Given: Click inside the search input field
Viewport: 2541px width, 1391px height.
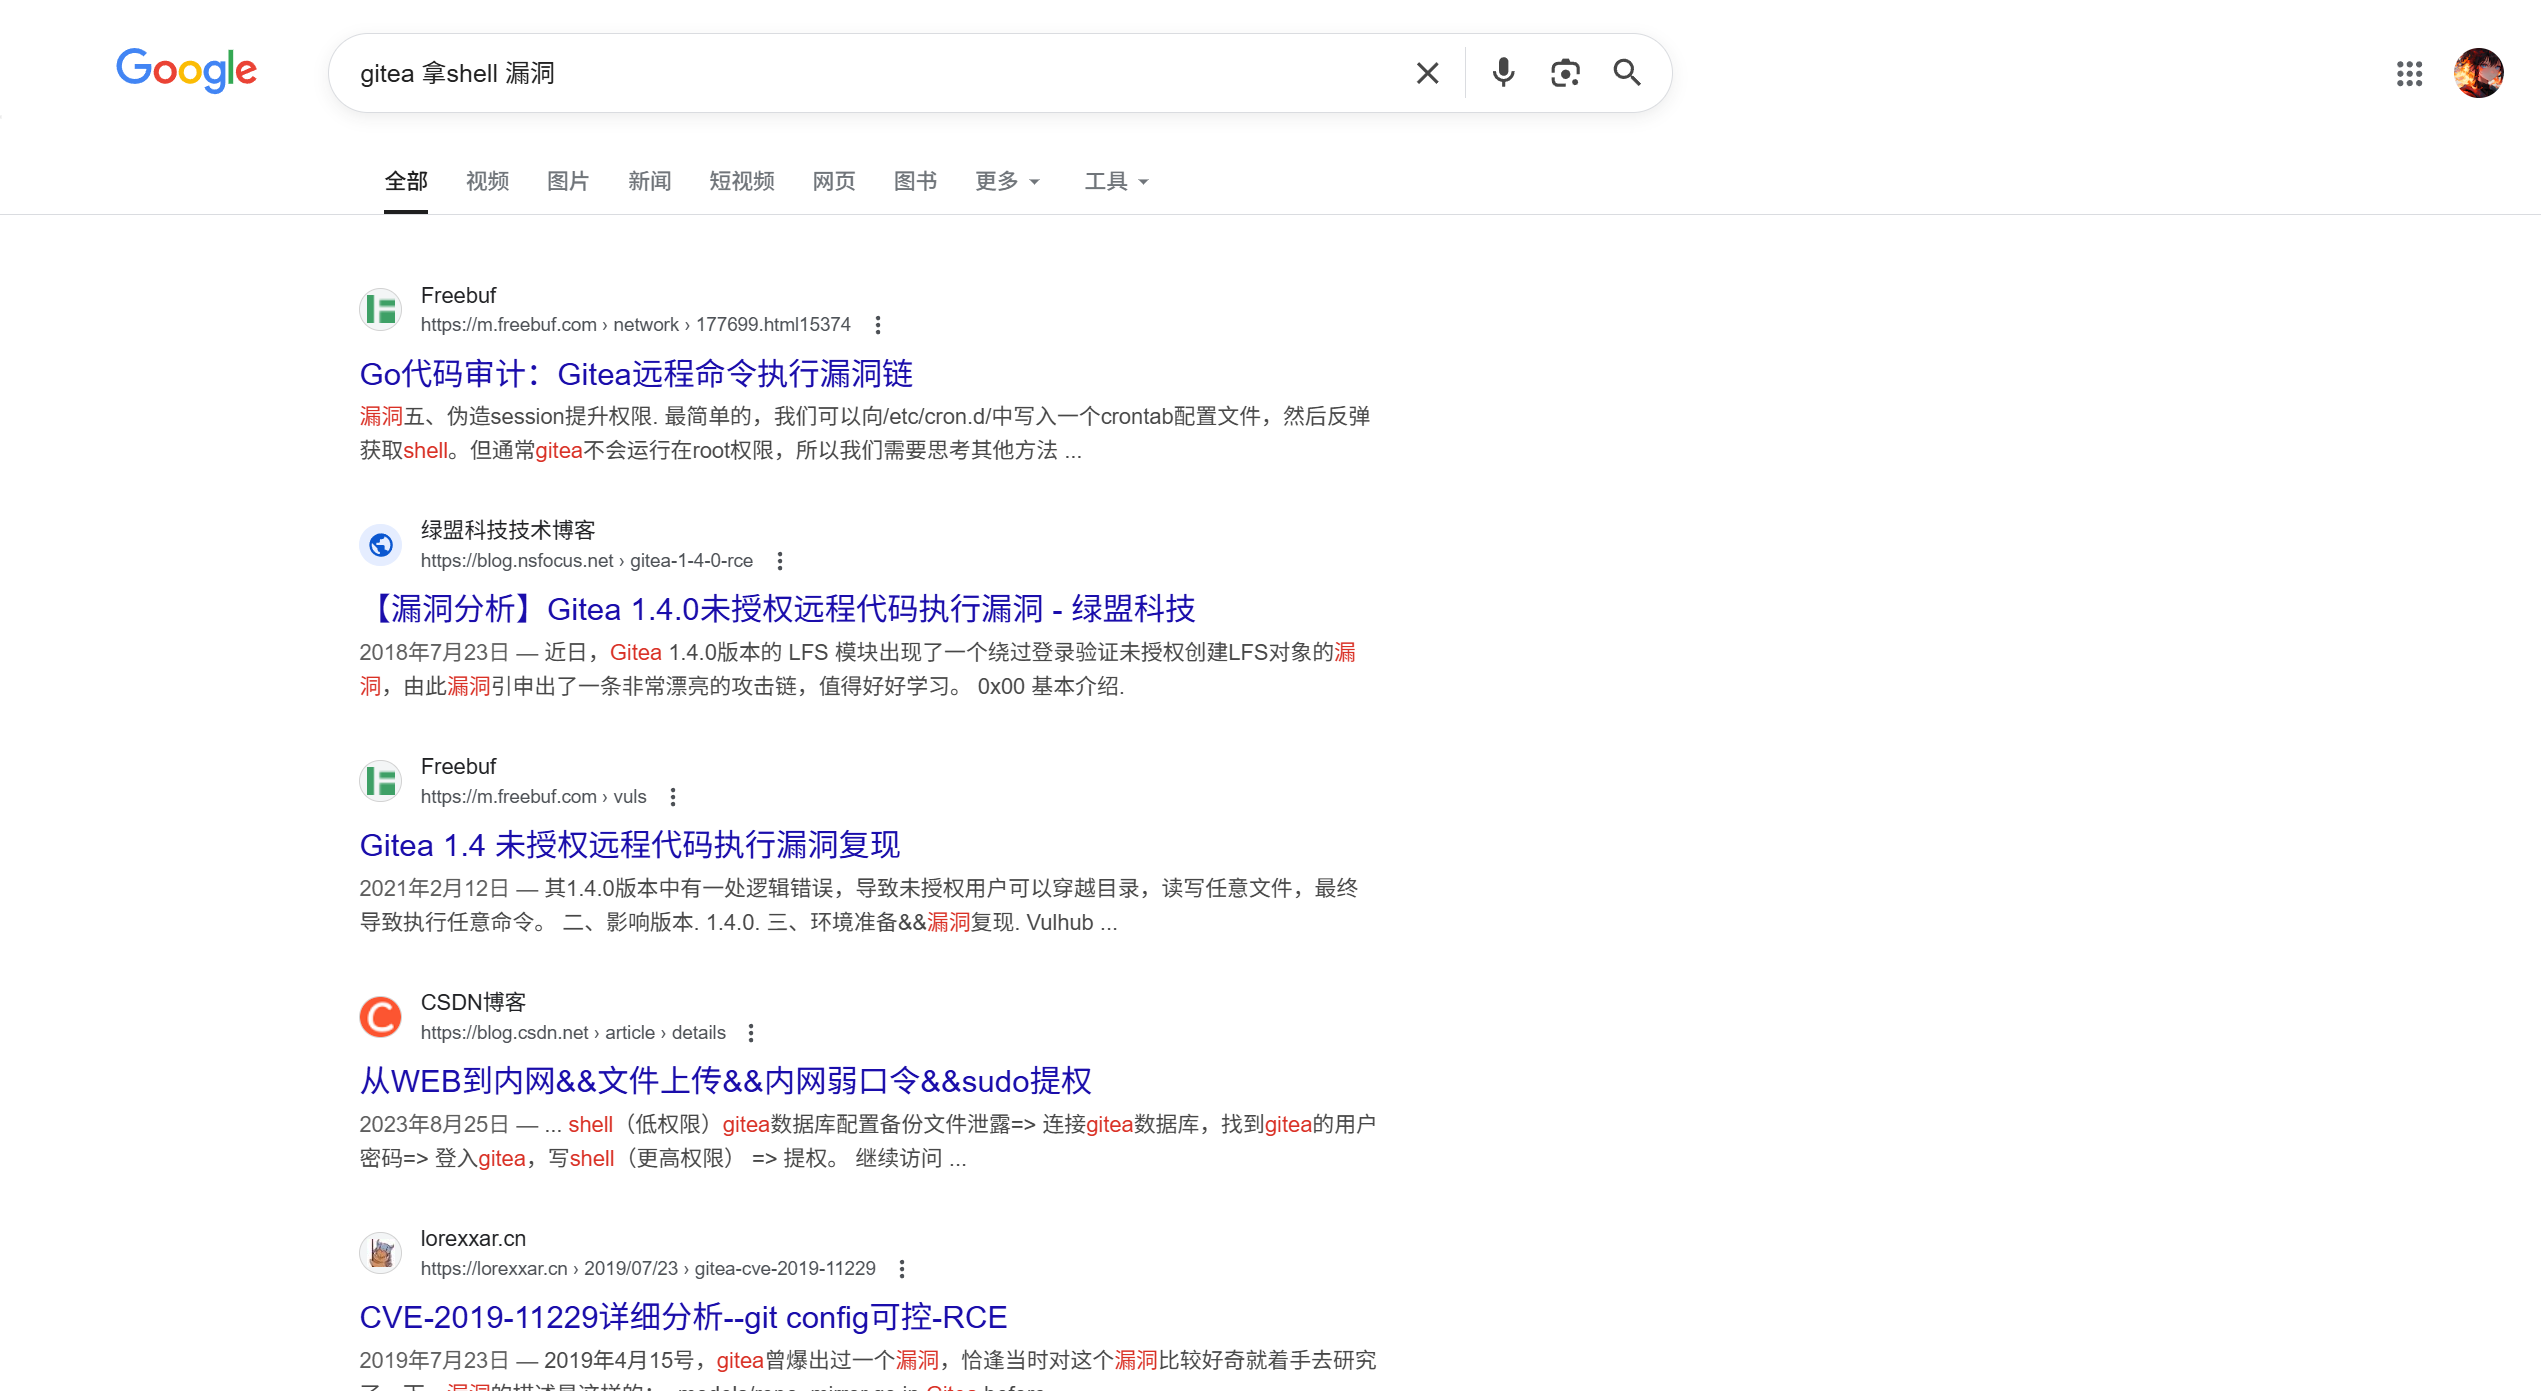Looking at the screenshot, I should (x=800, y=72).
